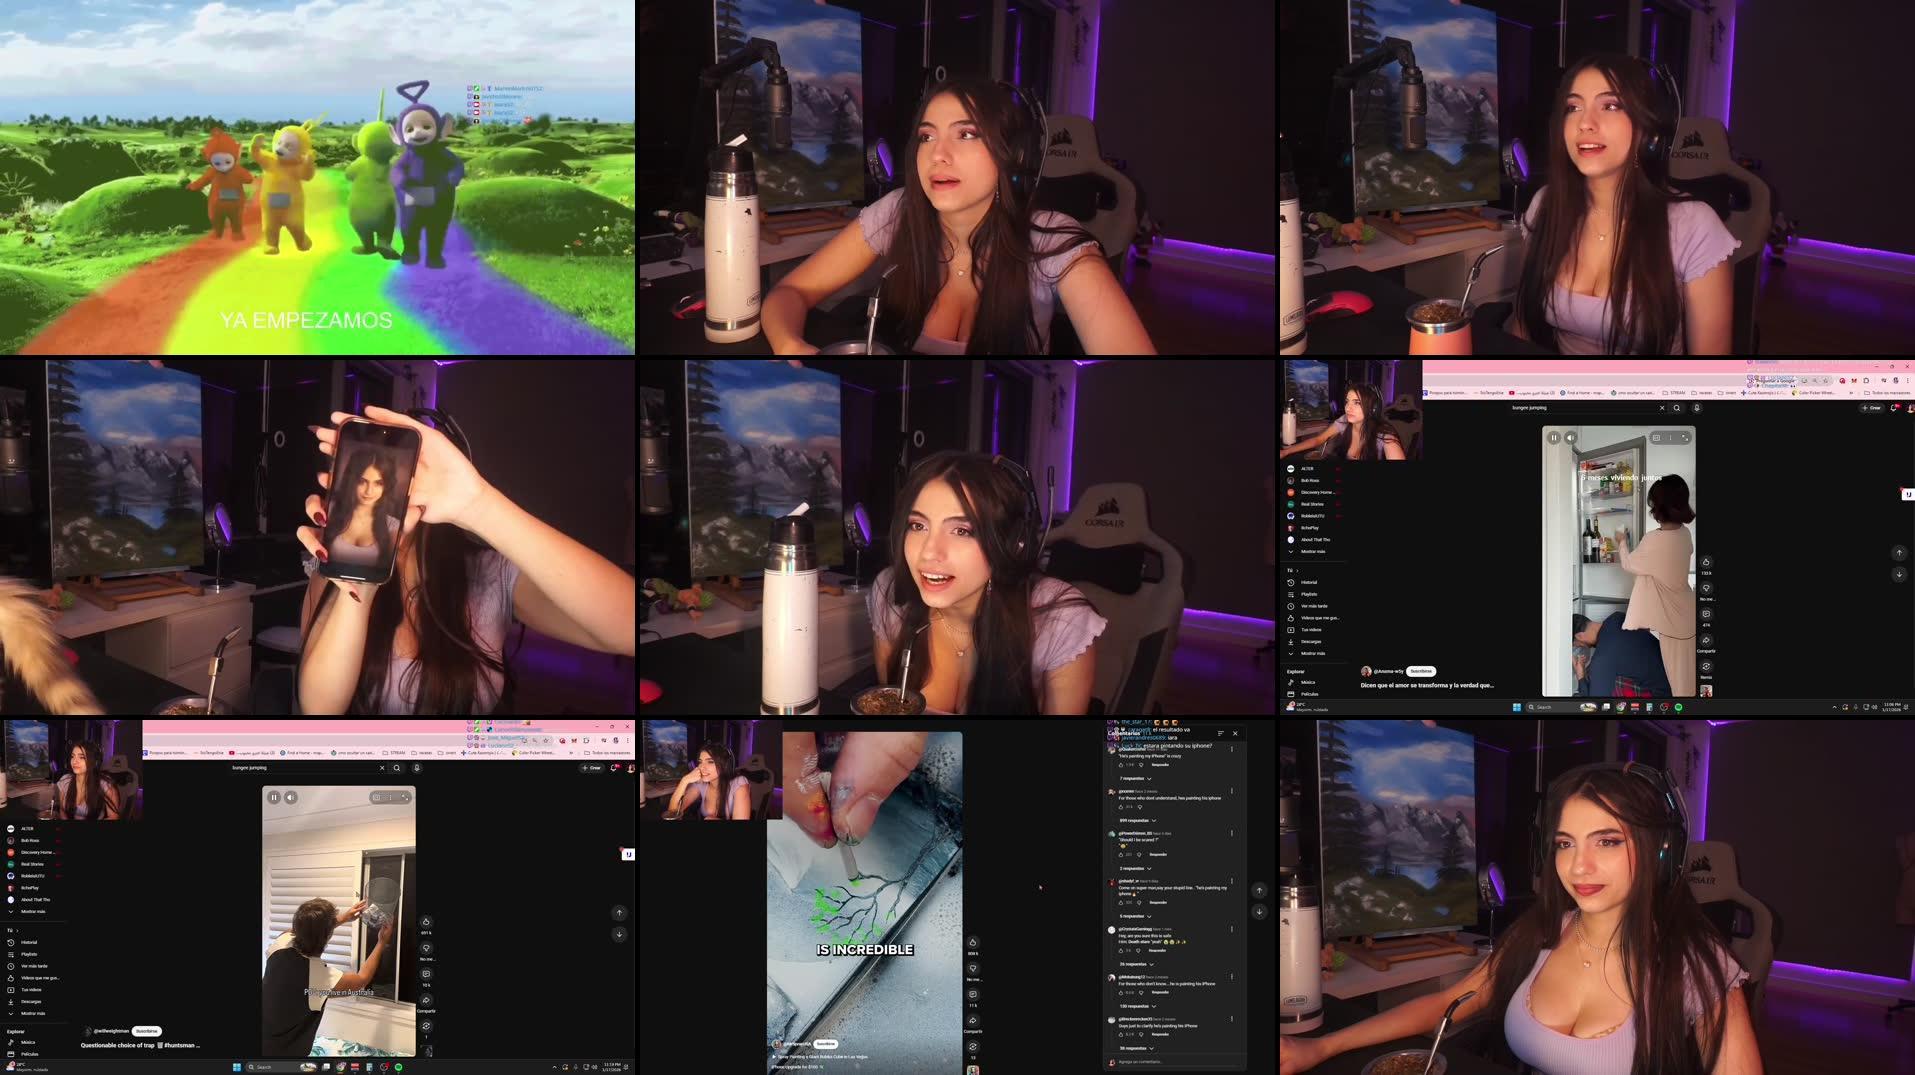Expand the 7 respuestas reply thread
This screenshot has height=1075, width=1915.
tap(1134, 778)
